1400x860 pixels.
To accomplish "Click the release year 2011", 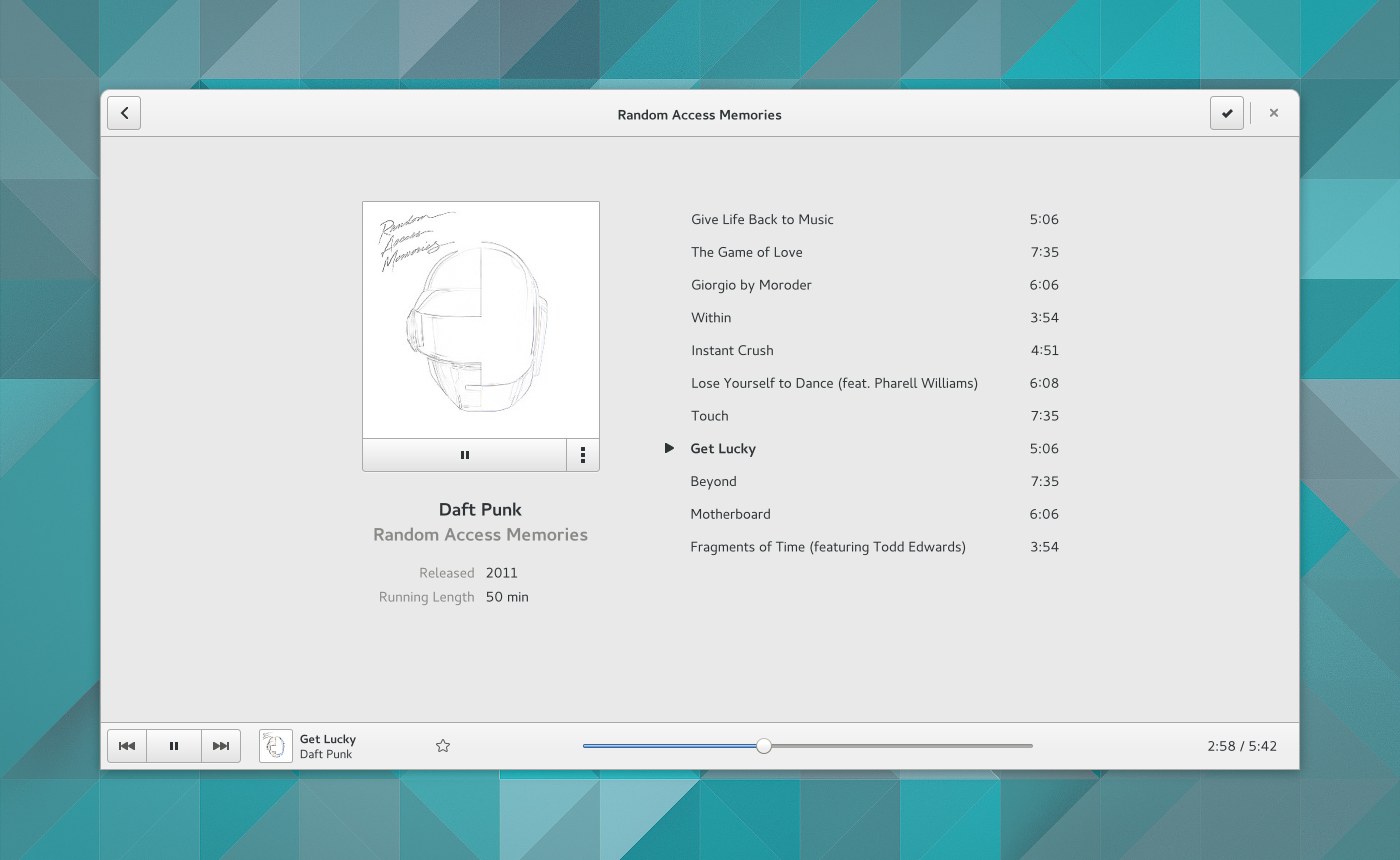I will pyautogui.click(x=502, y=573).
